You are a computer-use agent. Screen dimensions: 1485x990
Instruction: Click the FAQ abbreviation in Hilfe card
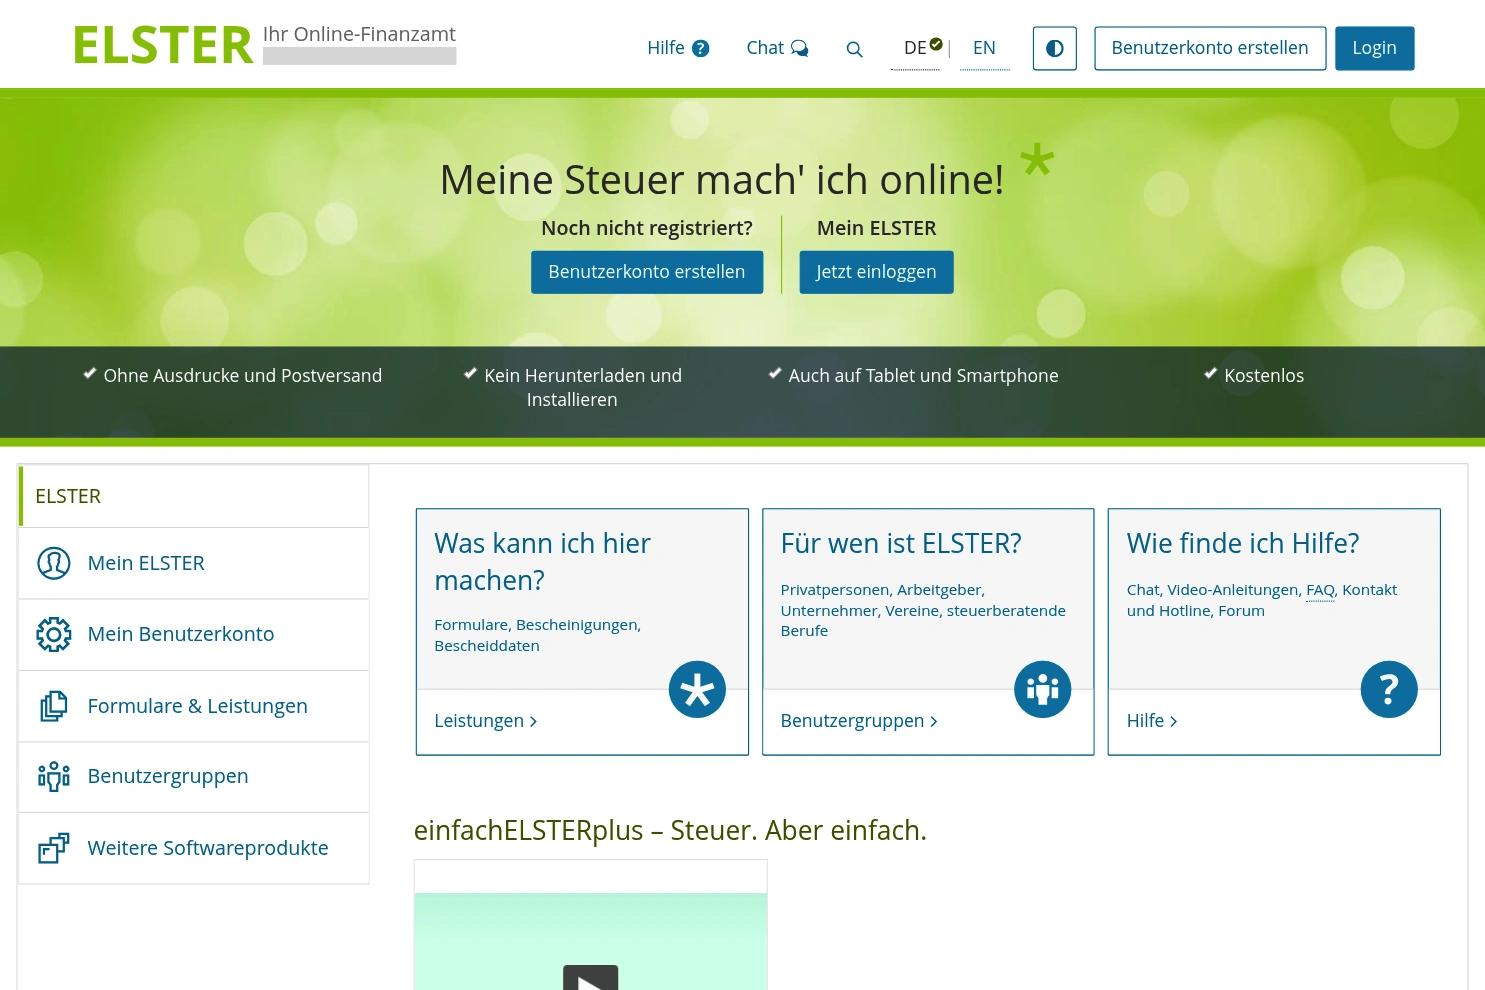point(1320,590)
